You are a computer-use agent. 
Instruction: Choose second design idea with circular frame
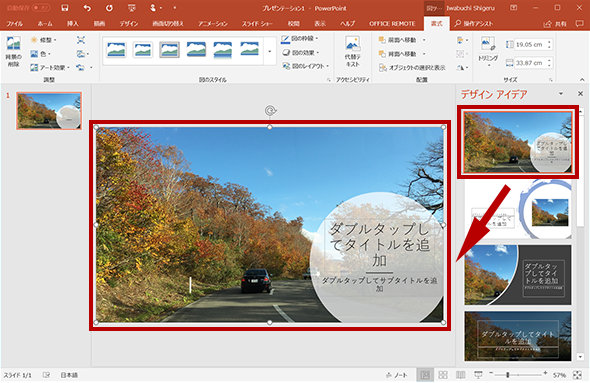coord(518,210)
